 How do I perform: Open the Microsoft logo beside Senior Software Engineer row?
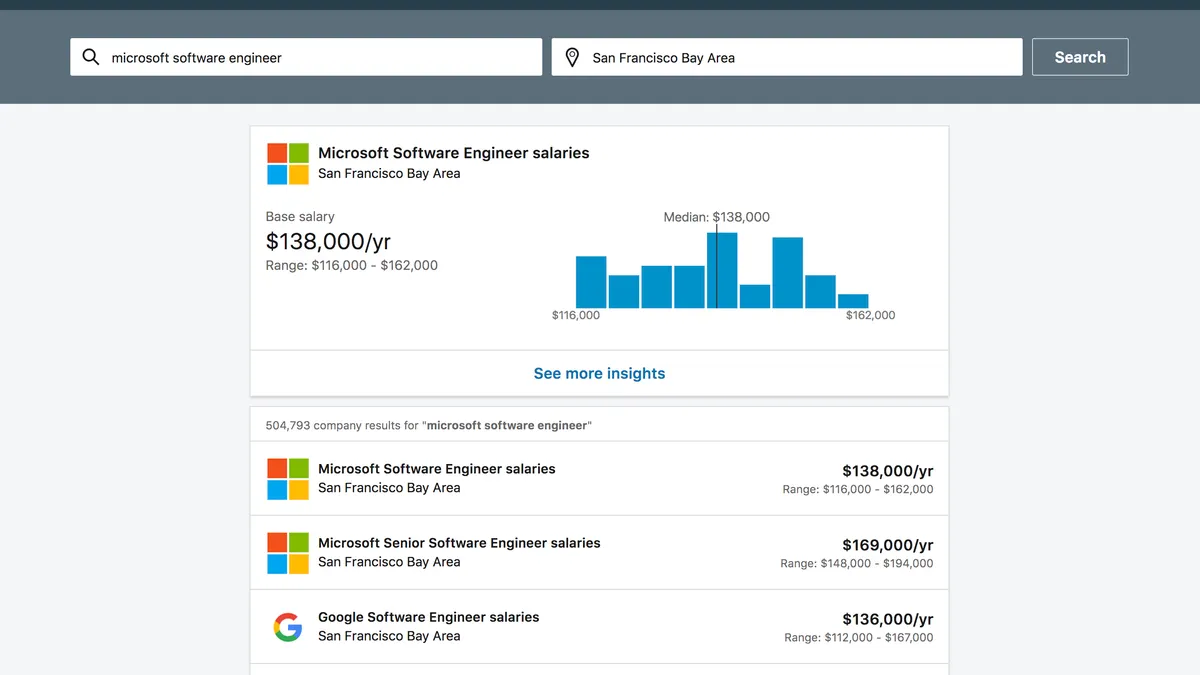coord(288,553)
